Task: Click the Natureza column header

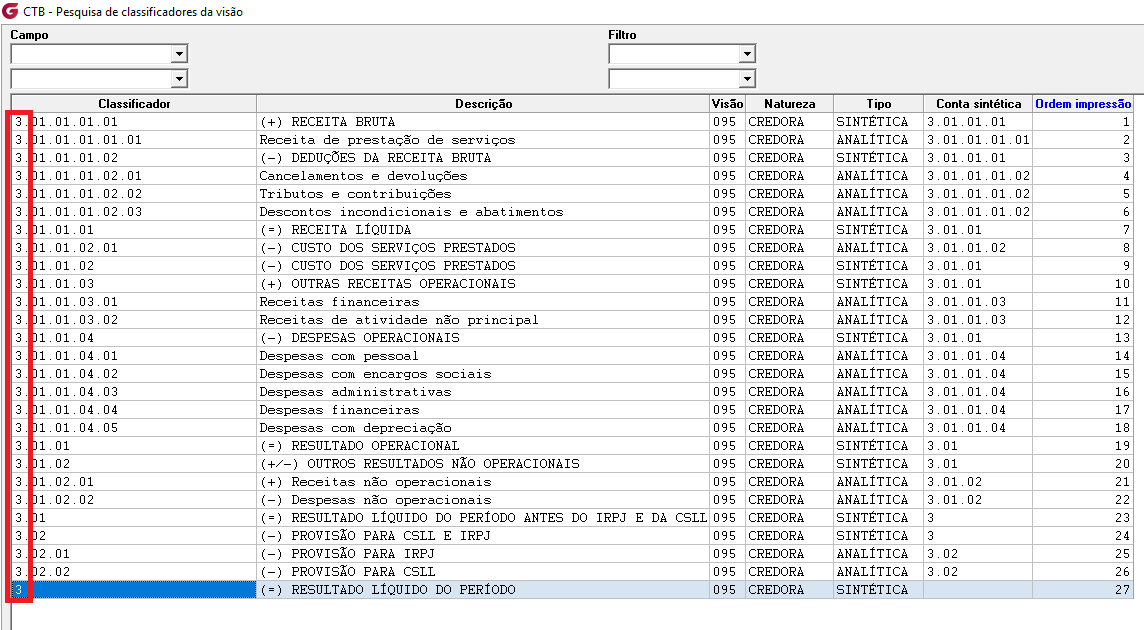Action: coord(789,104)
